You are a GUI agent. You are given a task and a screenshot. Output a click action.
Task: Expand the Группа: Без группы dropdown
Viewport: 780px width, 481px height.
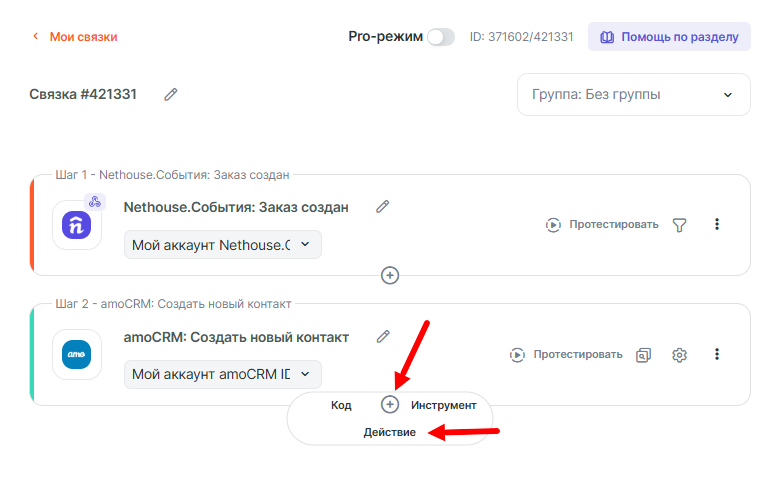point(633,95)
